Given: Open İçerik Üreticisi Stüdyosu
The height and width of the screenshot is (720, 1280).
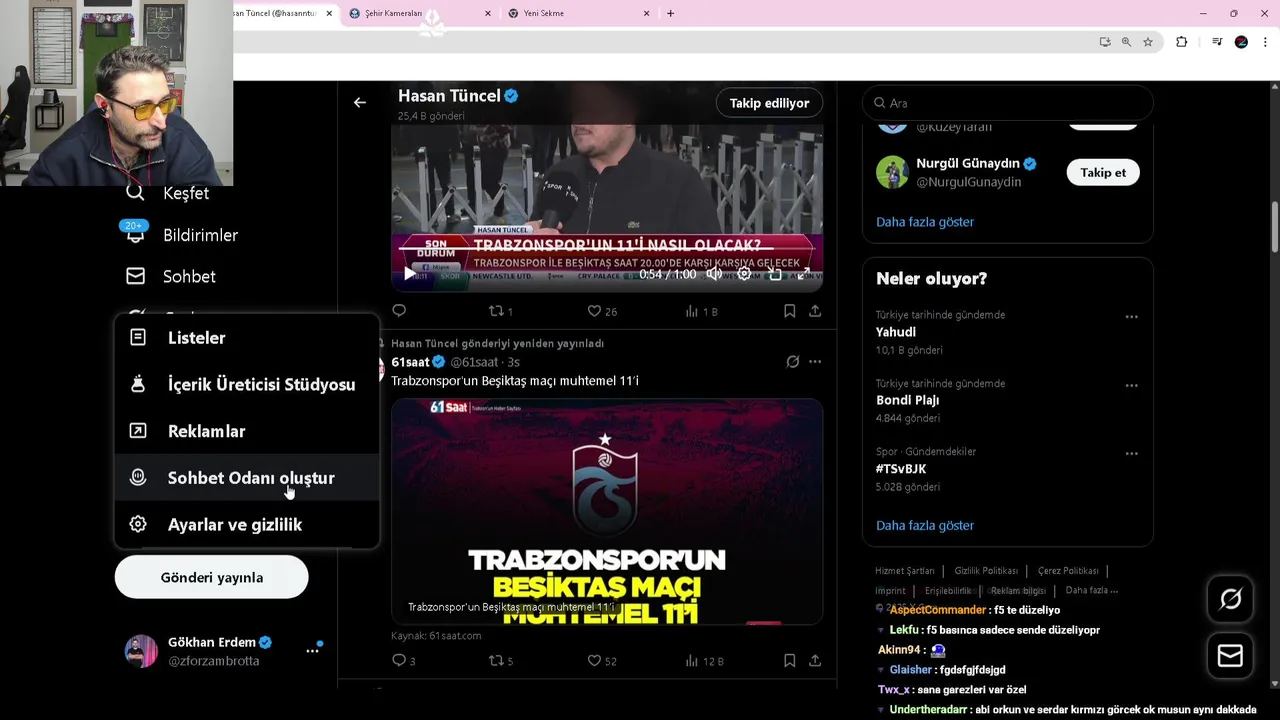Looking at the screenshot, I should [x=247, y=384].
